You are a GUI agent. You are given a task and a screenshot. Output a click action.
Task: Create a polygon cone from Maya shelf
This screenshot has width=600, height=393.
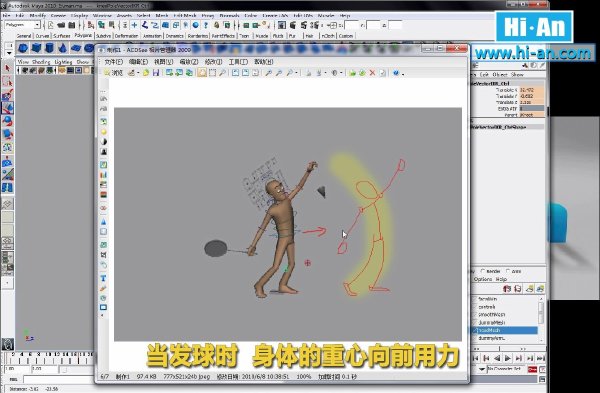63,49
